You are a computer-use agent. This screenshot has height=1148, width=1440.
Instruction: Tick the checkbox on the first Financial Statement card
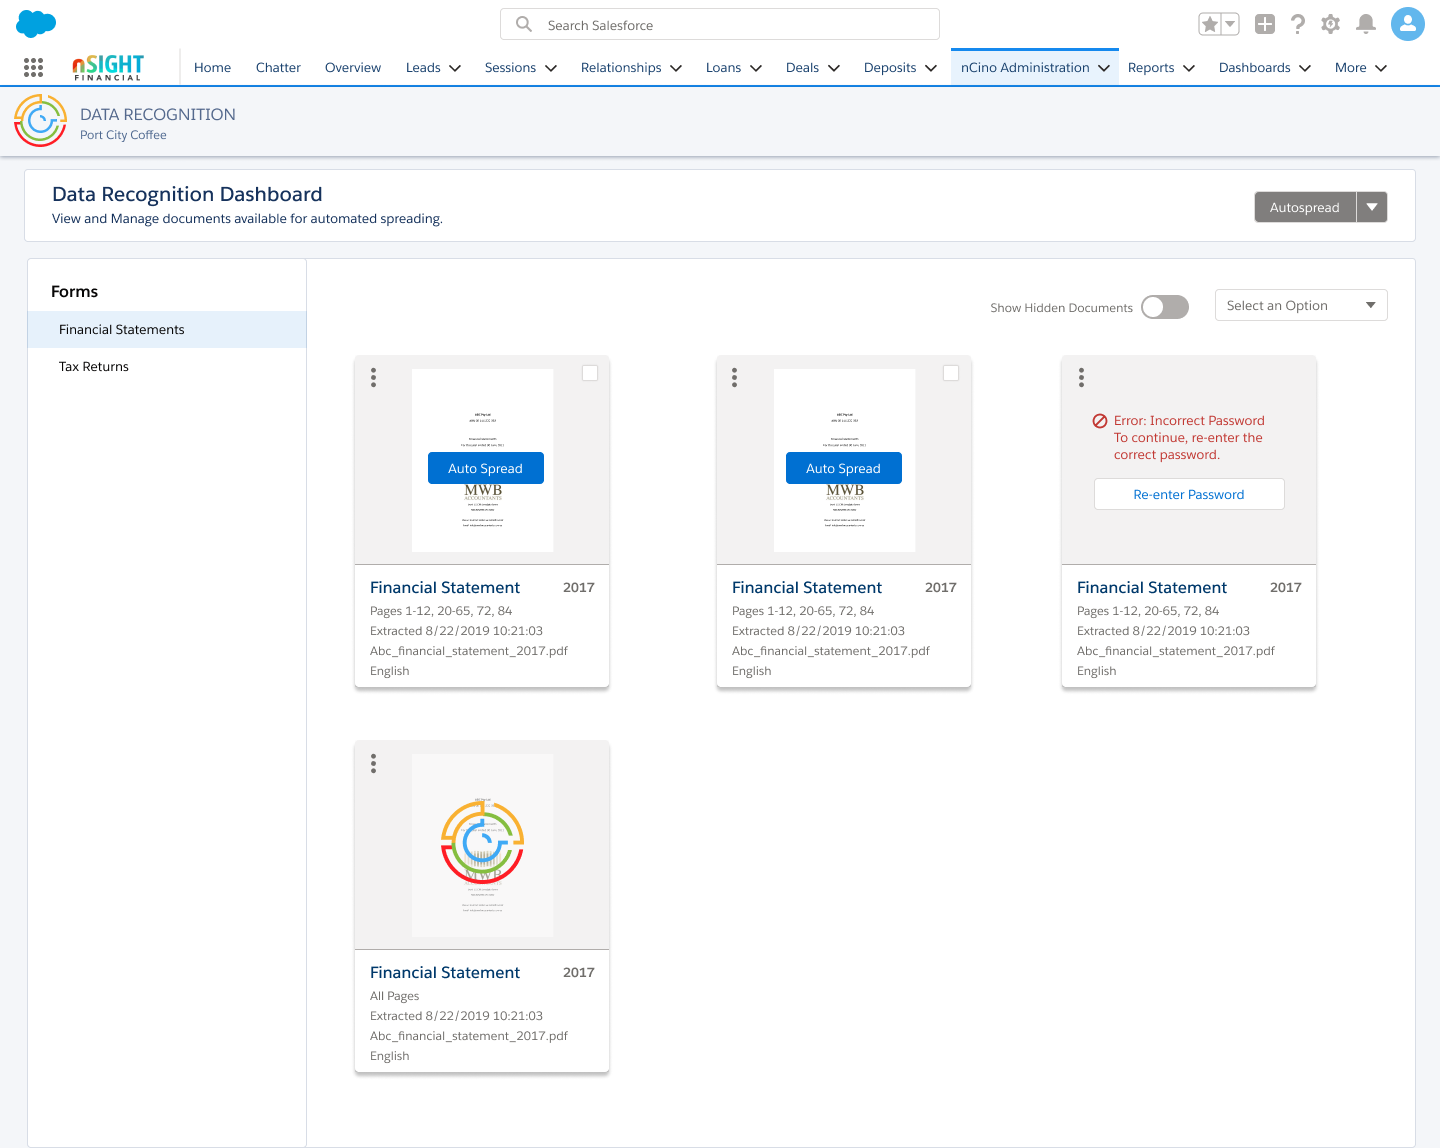coord(590,373)
